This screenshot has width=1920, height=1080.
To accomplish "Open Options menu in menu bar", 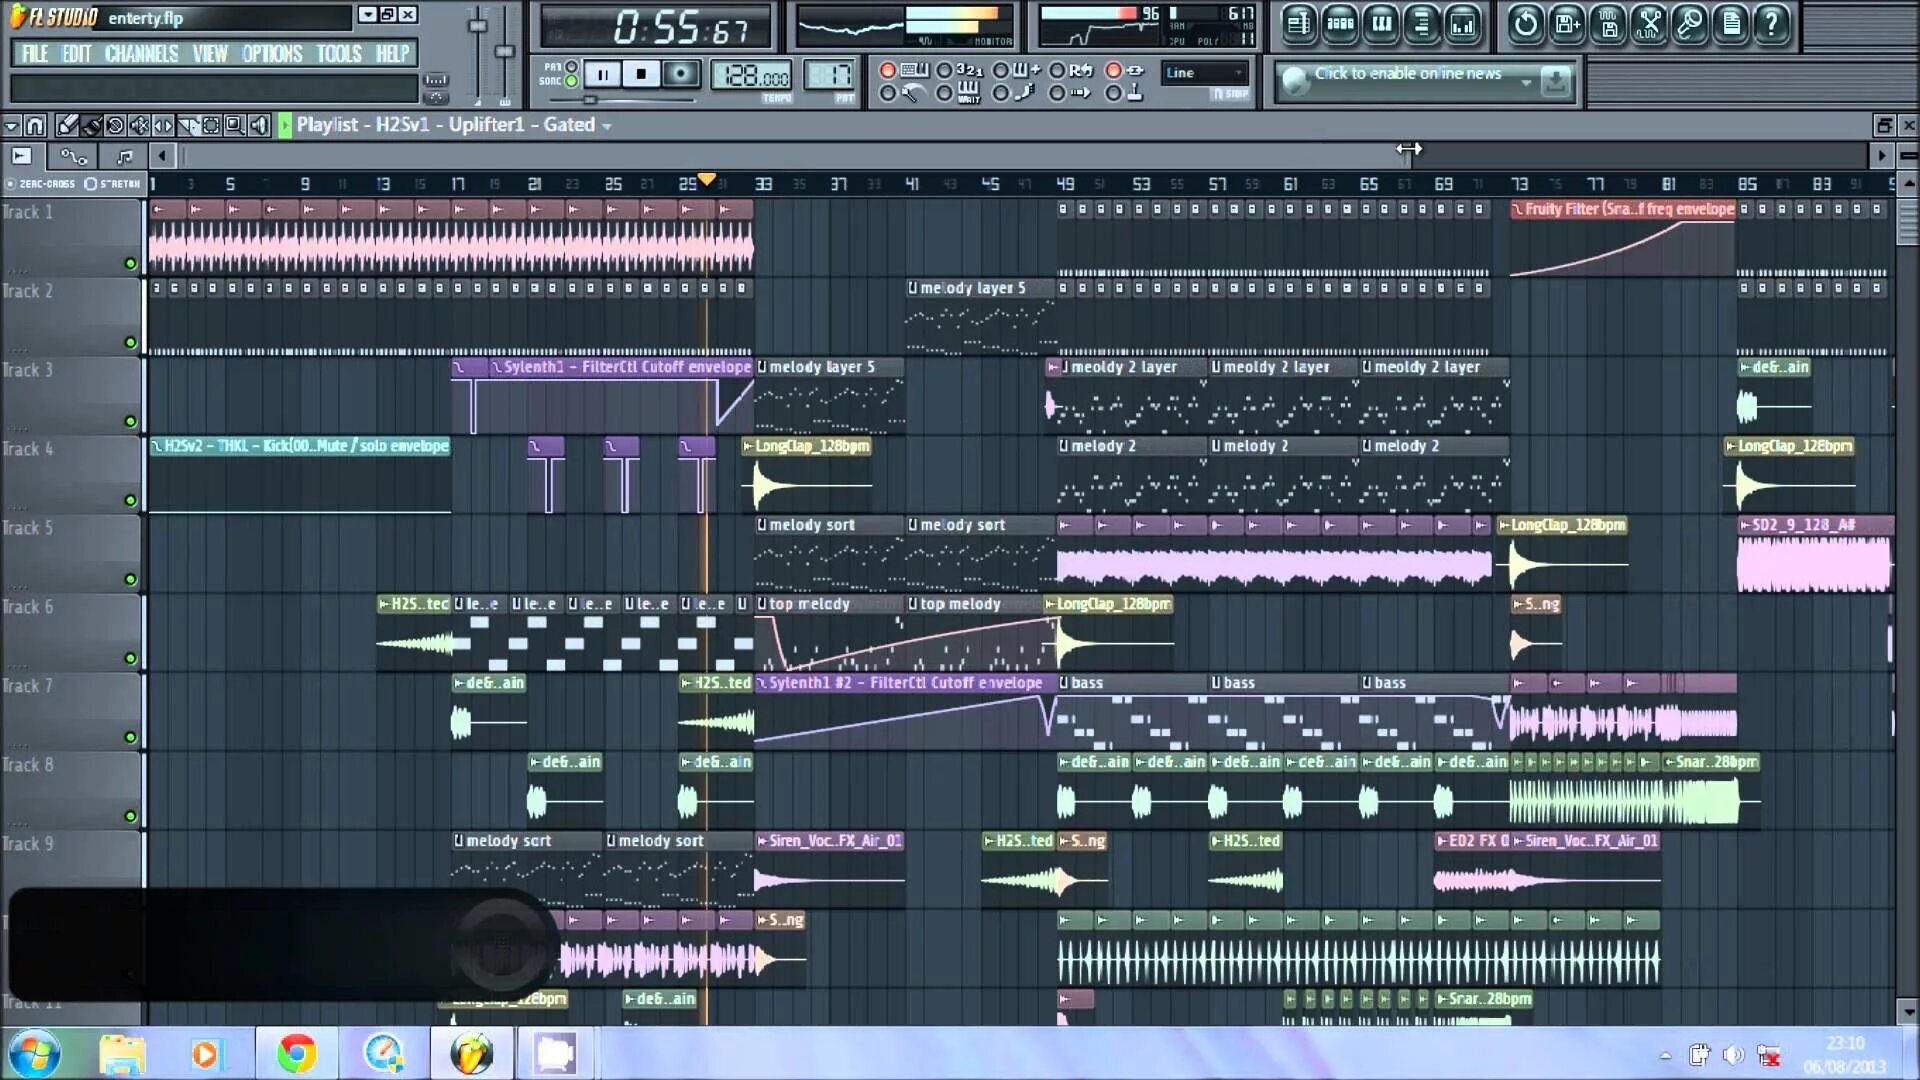I will (272, 53).
